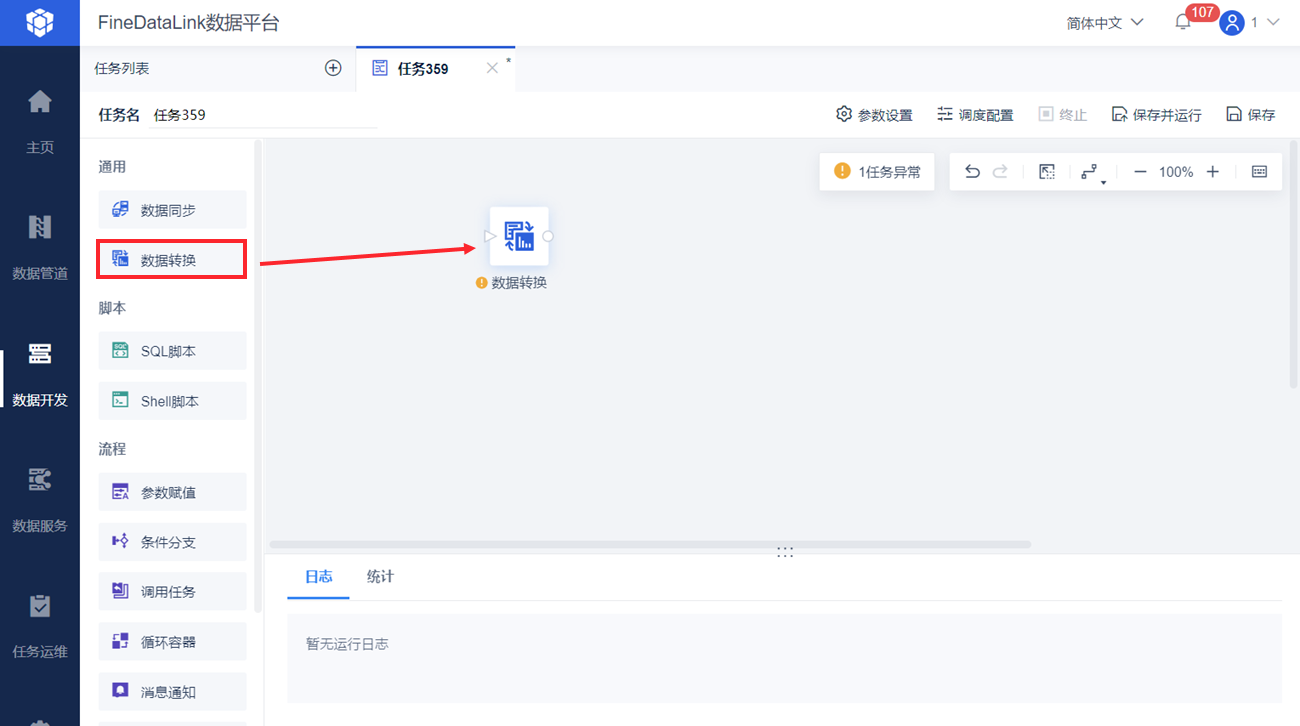Open the 数据服务 sidebar section
The image size is (1300, 726).
pyautogui.click(x=40, y=500)
